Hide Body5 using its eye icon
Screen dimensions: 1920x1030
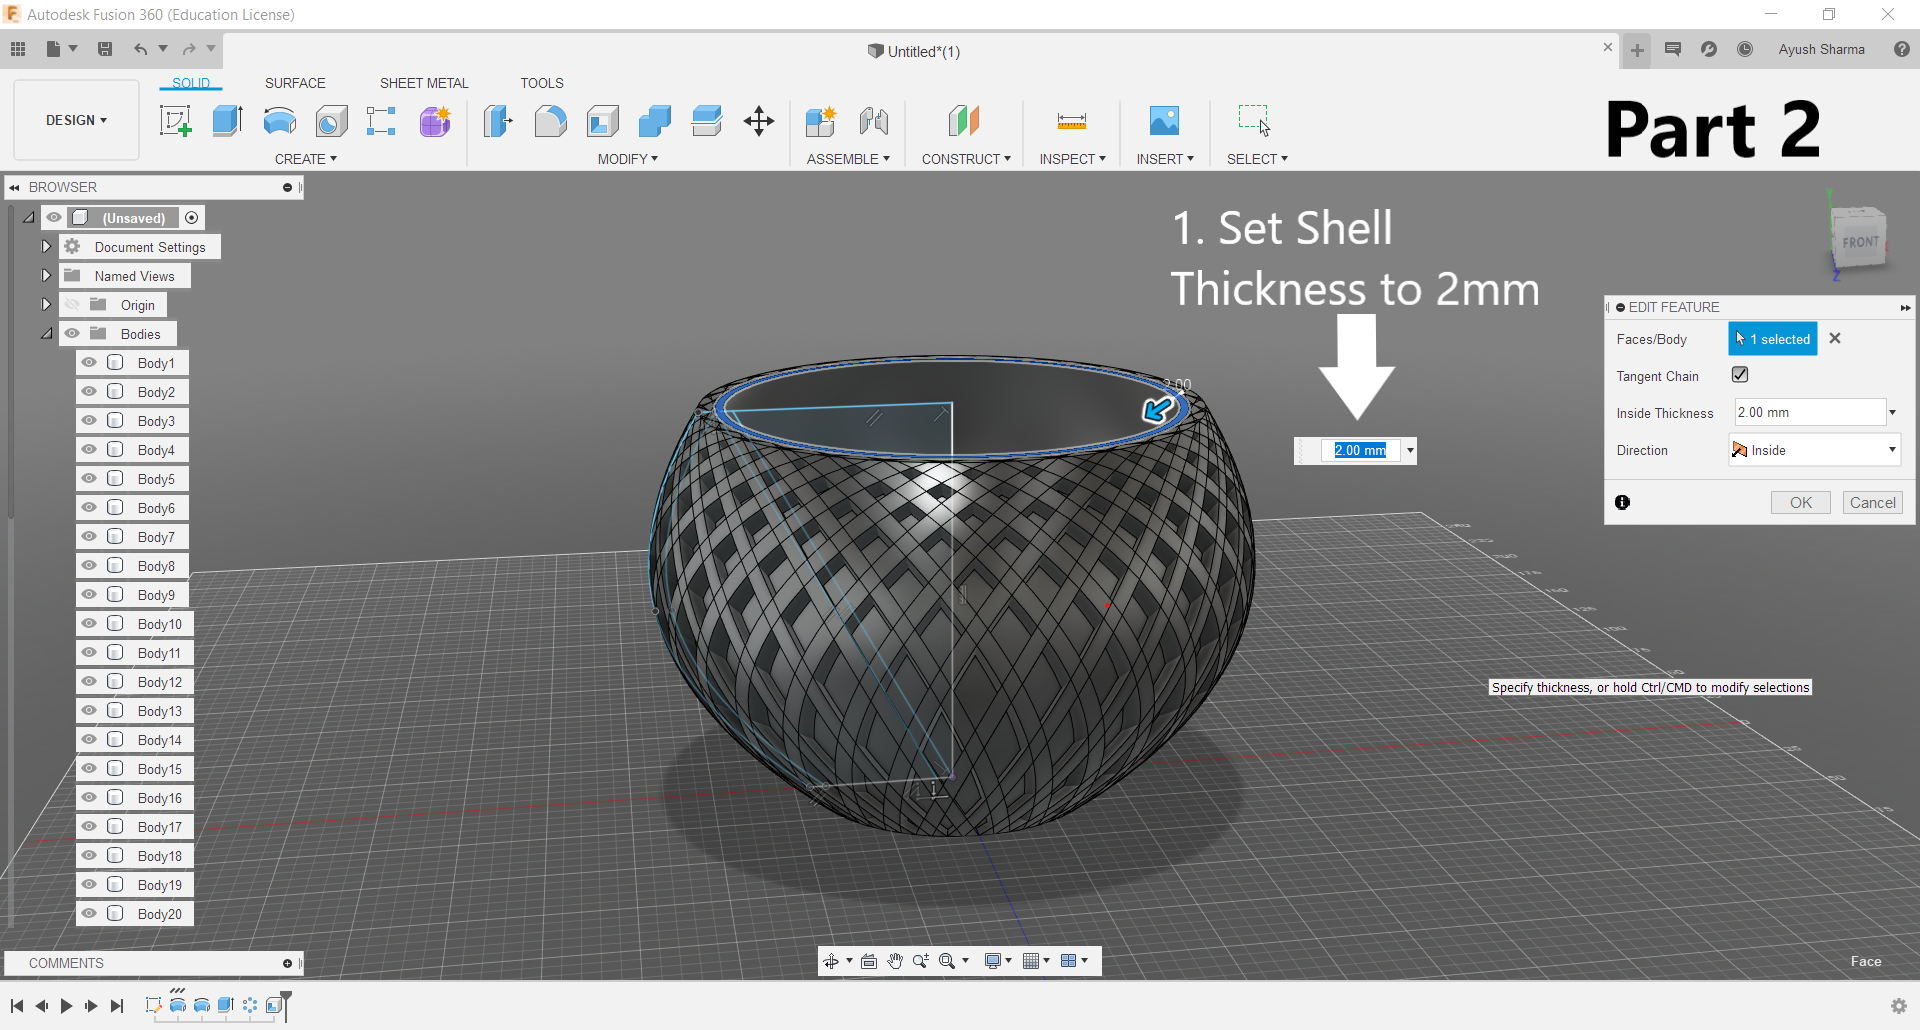click(x=90, y=479)
